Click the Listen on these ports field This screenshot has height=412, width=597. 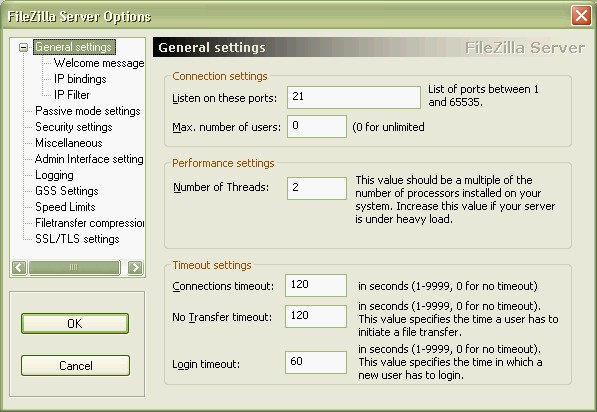click(x=354, y=97)
